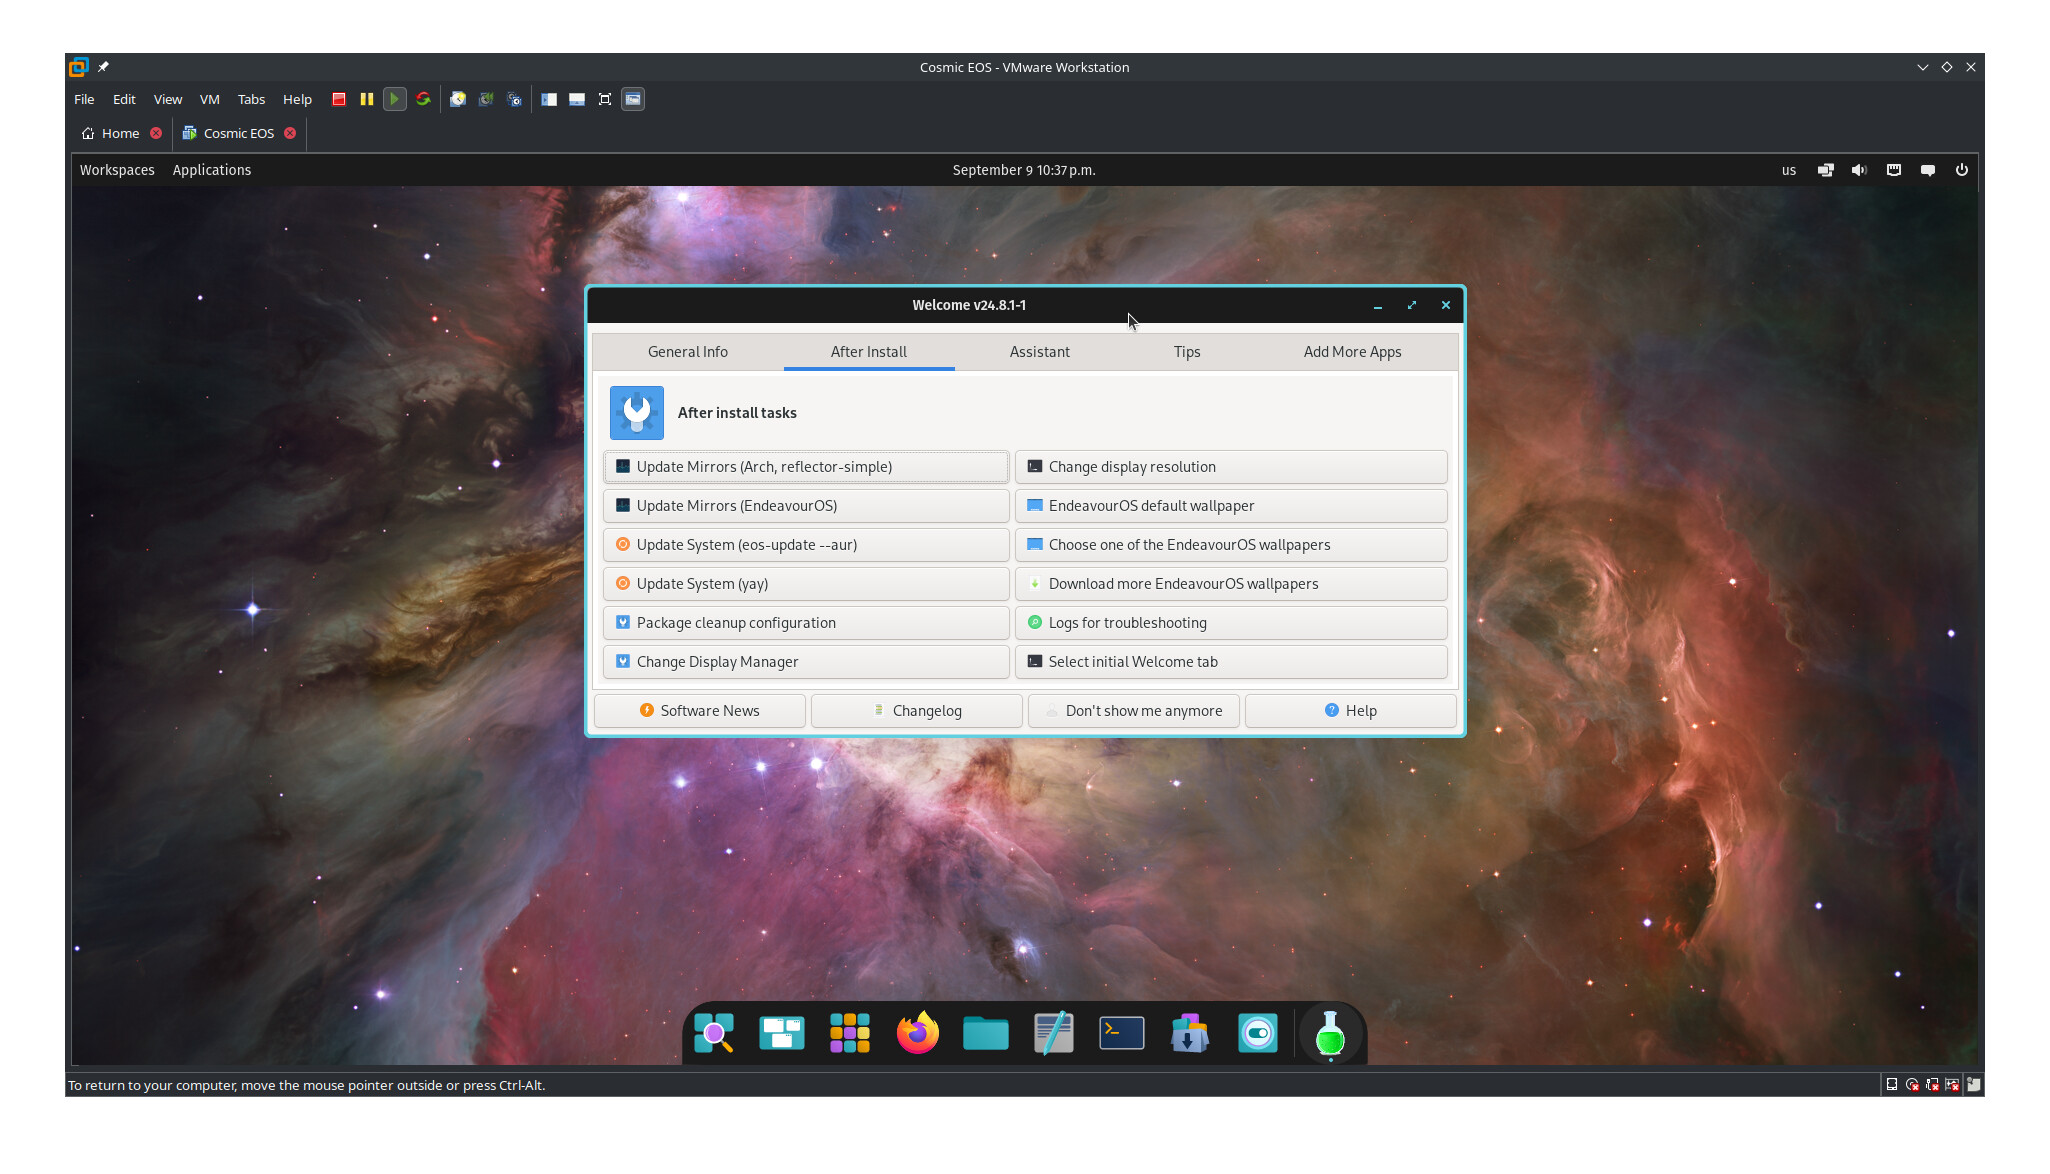
Task: Open the Tabs menu
Action: point(251,99)
